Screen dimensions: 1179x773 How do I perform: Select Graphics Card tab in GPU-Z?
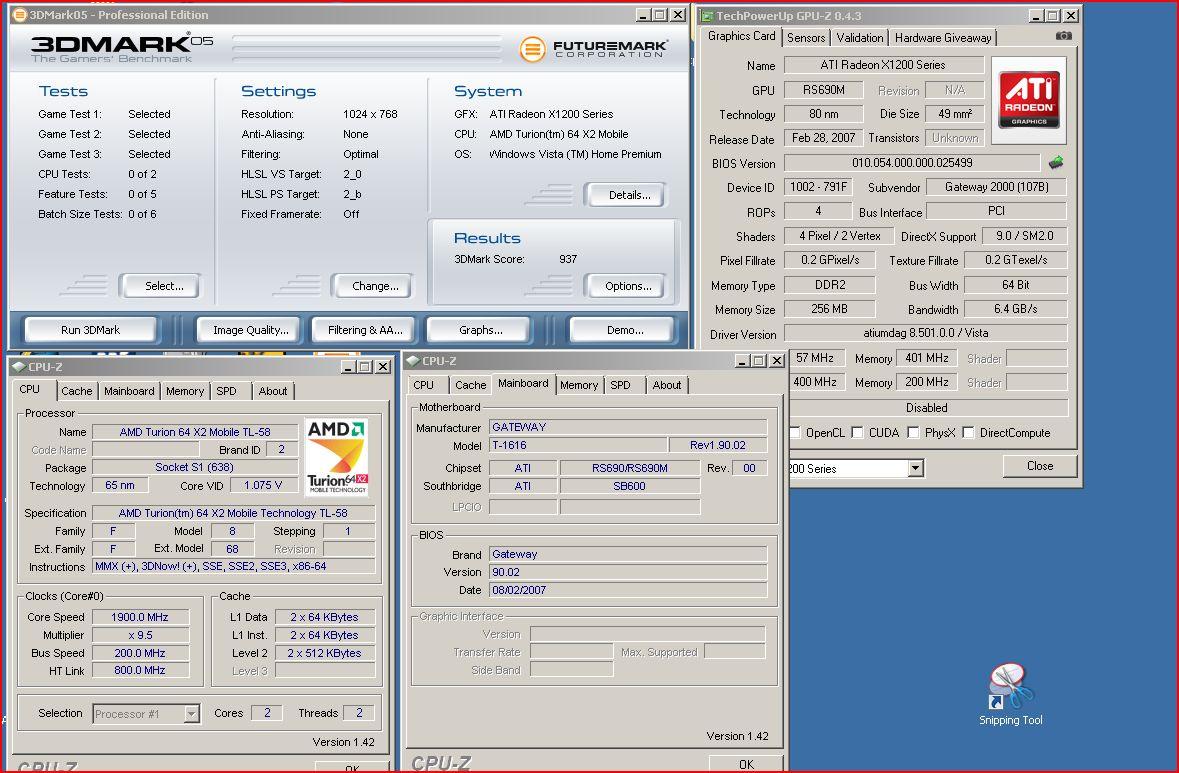click(x=741, y=36)
